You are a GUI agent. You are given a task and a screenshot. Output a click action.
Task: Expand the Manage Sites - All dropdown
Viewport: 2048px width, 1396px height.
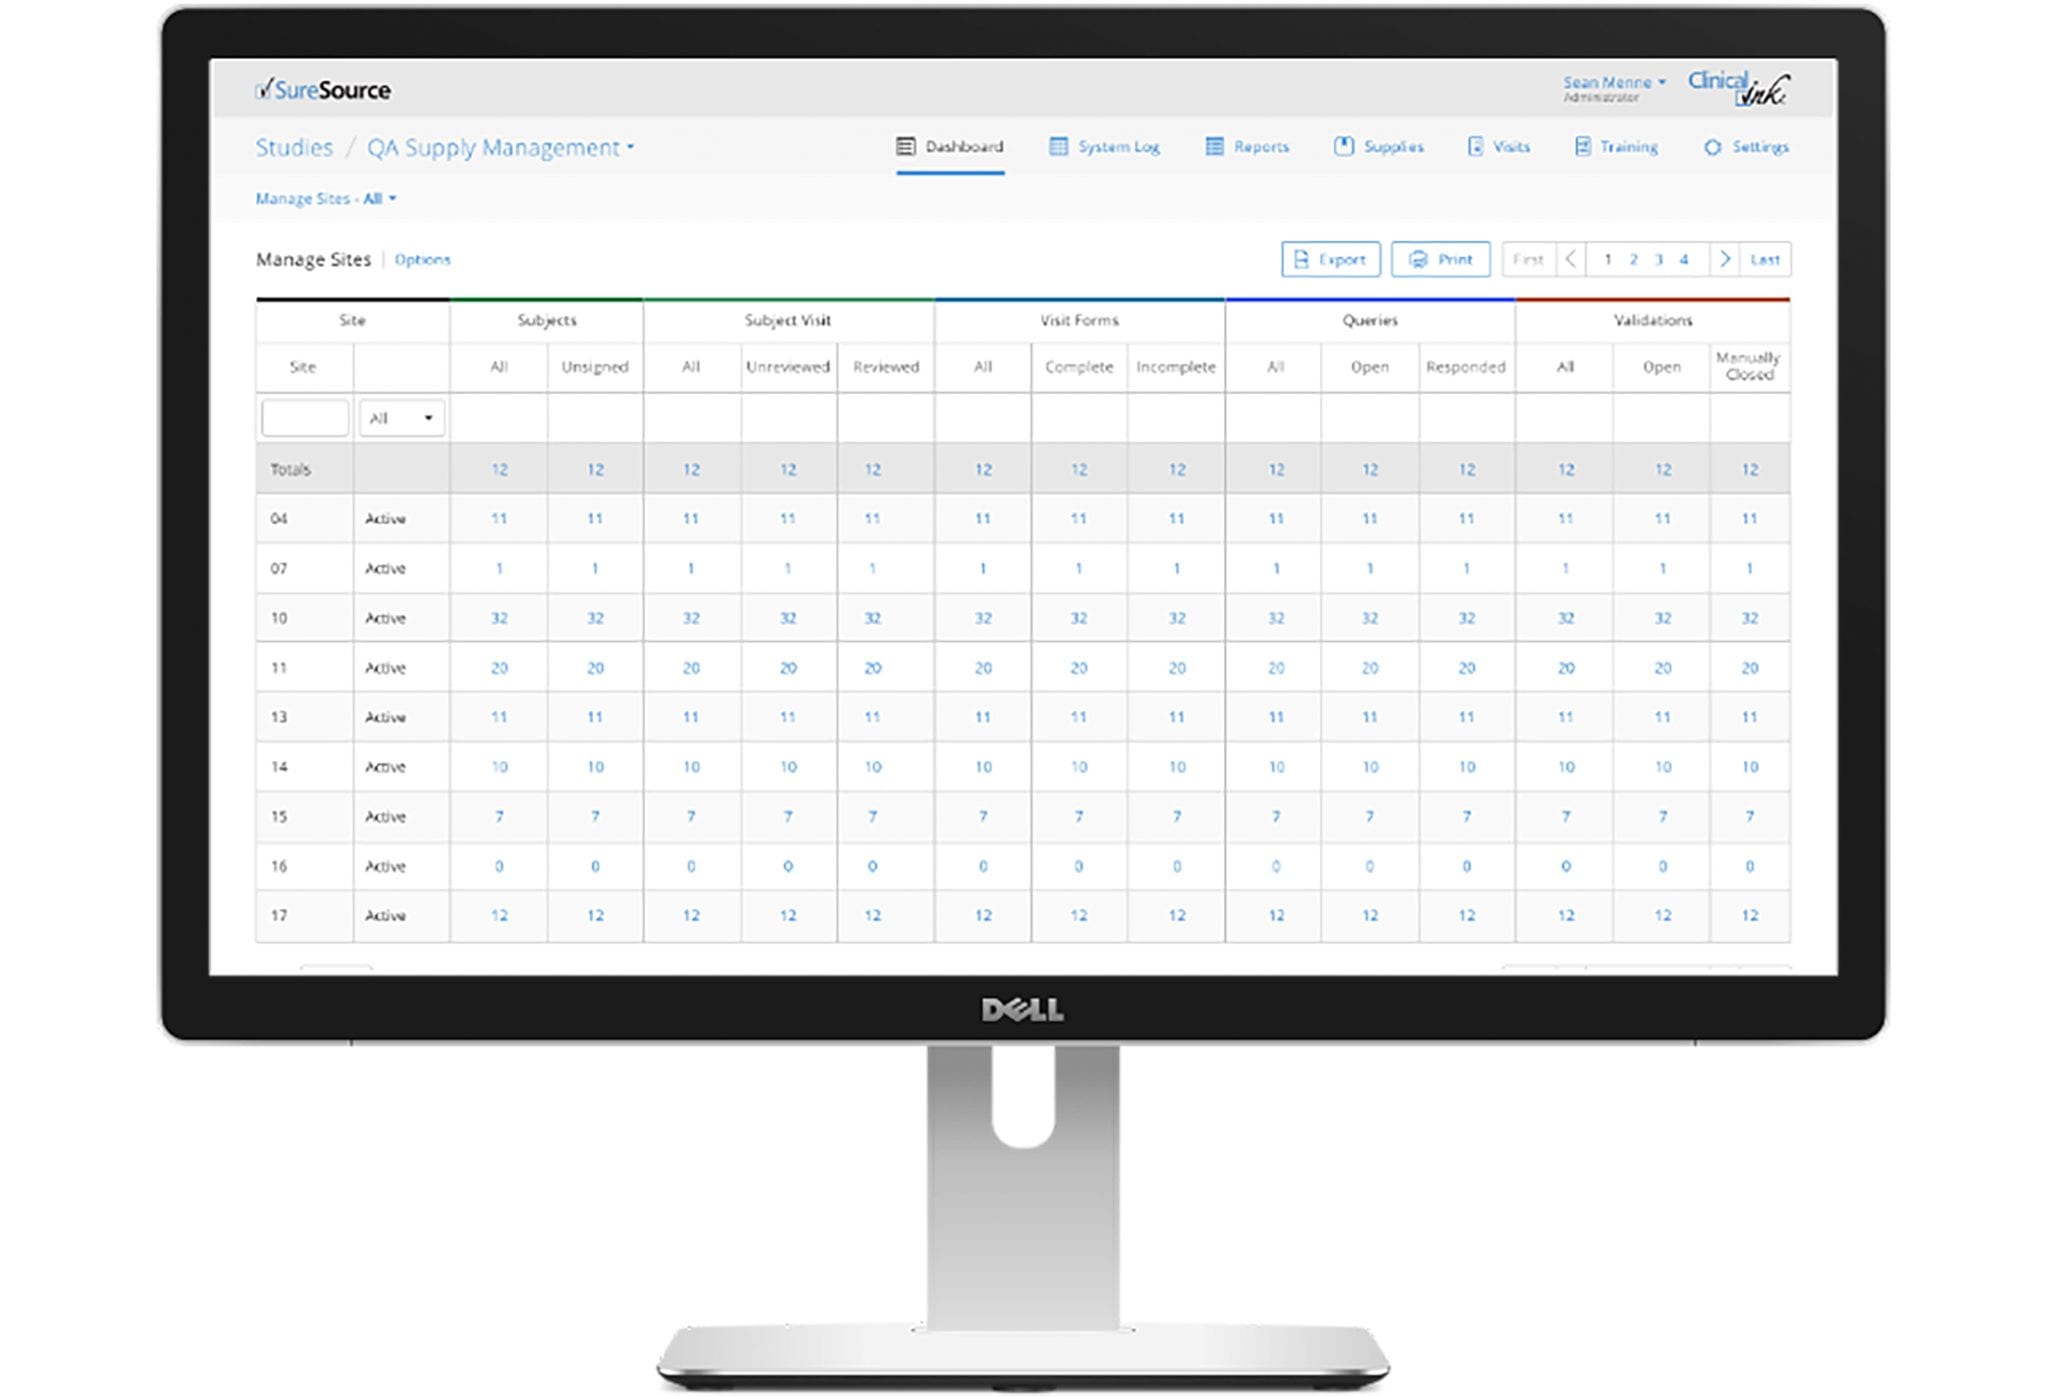(x=325, y=199)
